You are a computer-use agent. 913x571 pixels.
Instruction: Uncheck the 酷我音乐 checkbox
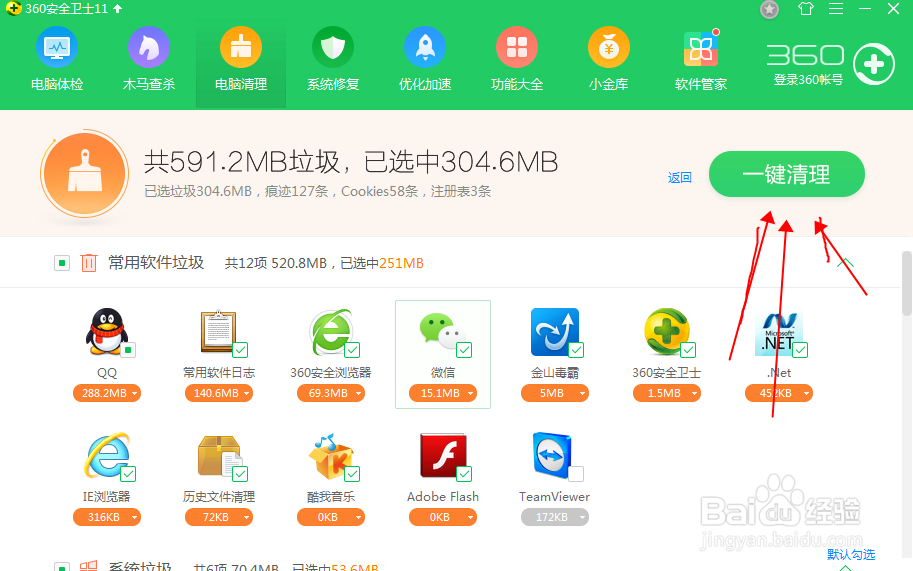(x=352, y=474)
